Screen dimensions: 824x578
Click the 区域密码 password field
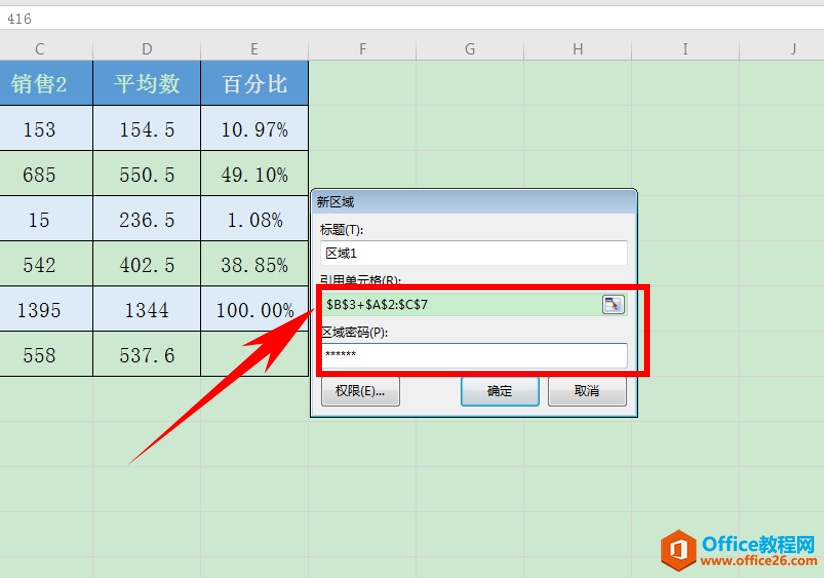(474, 355)
